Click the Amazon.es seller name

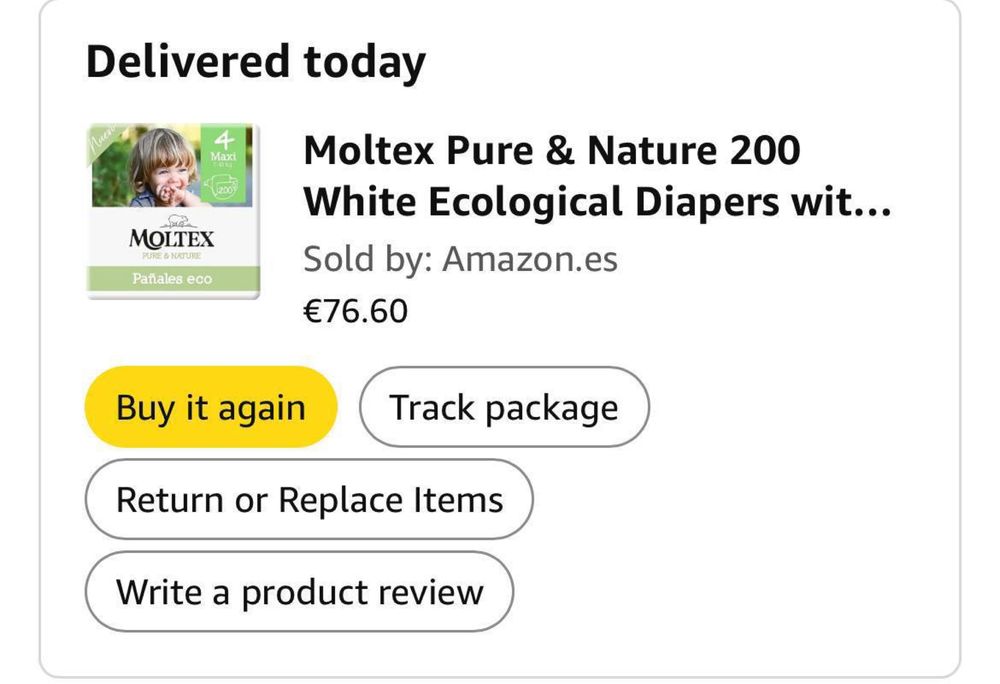[x=530, y=259]
